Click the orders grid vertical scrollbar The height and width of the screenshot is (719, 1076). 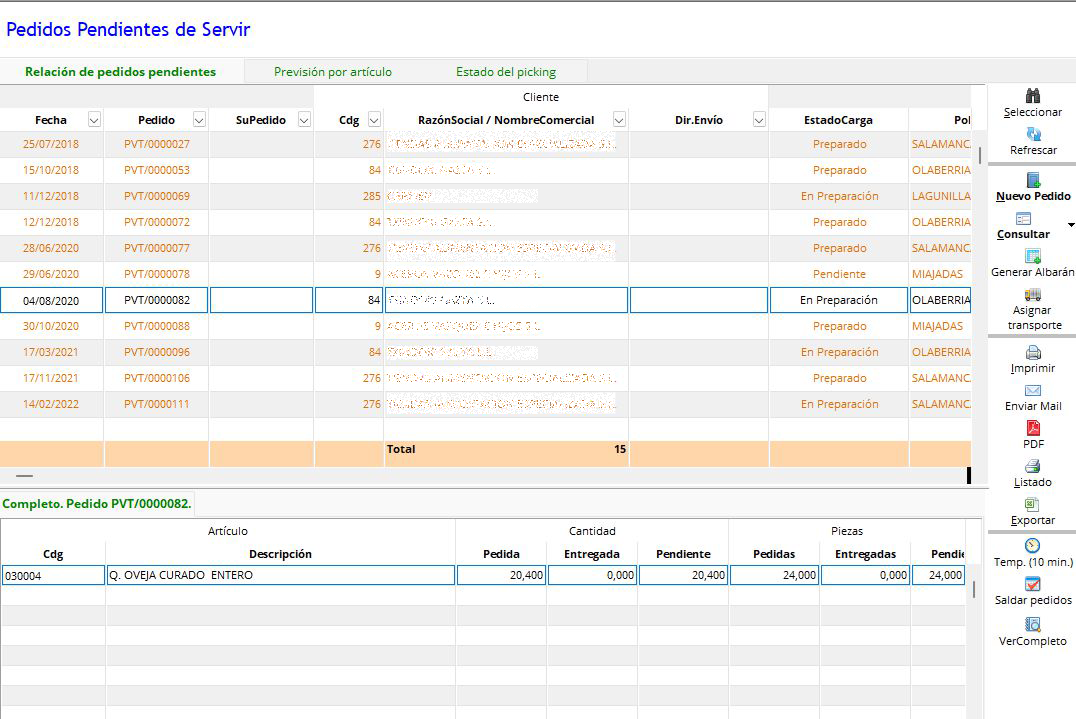[x=980, y=154]
